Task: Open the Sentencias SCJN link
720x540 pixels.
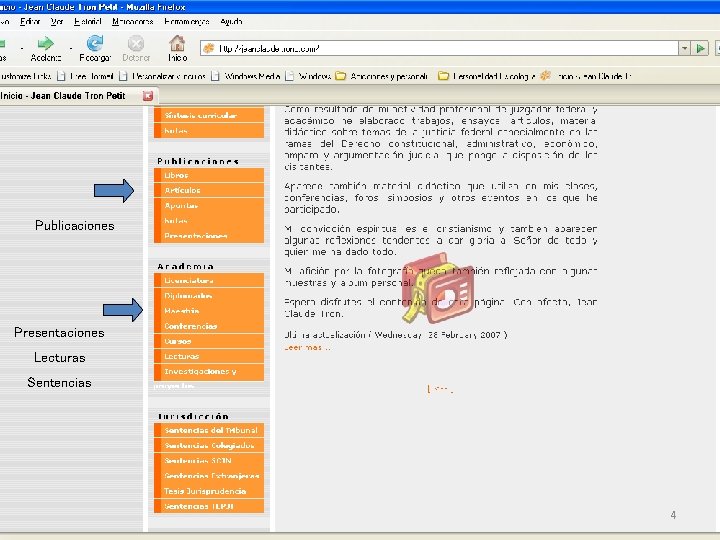Action: tap(209, 461)
